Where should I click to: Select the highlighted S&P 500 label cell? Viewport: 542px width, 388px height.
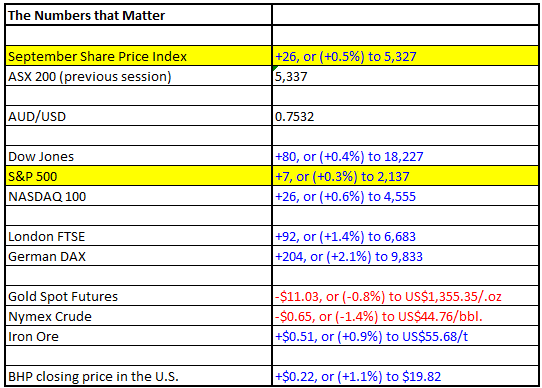click(139, 176)
